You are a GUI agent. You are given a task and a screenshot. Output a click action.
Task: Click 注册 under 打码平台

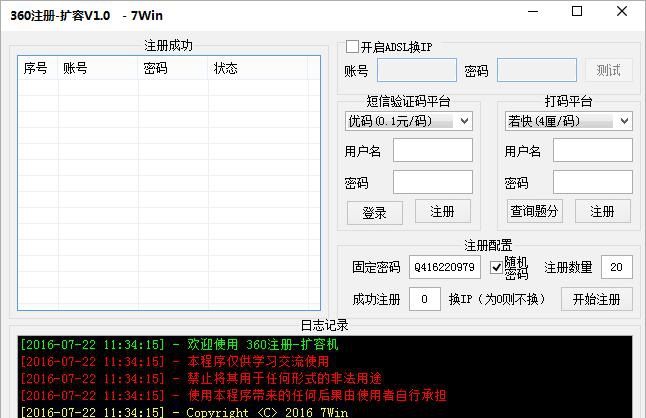click(x=602, y=212)
